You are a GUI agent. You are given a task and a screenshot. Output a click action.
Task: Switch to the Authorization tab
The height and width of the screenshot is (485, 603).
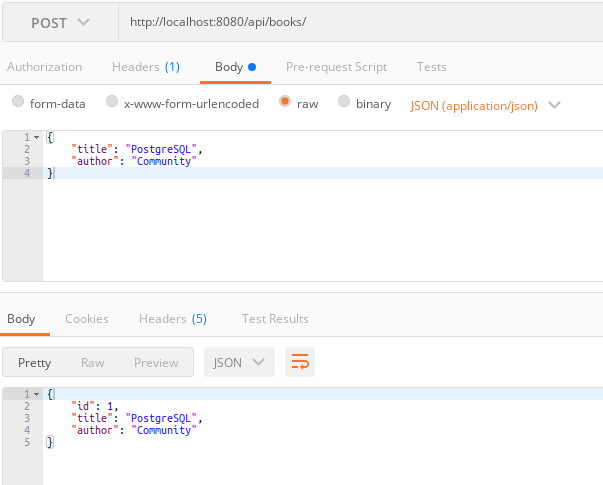tap(44, 67)
